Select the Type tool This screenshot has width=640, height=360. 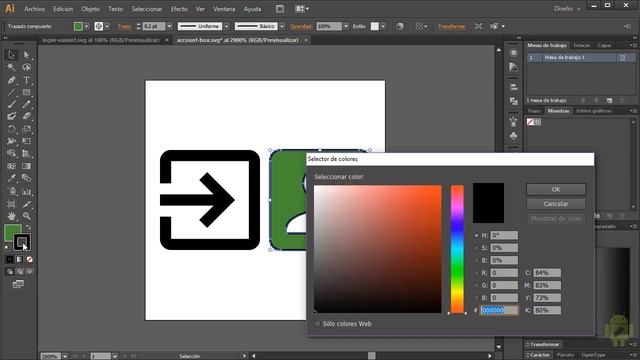point(27,80)
